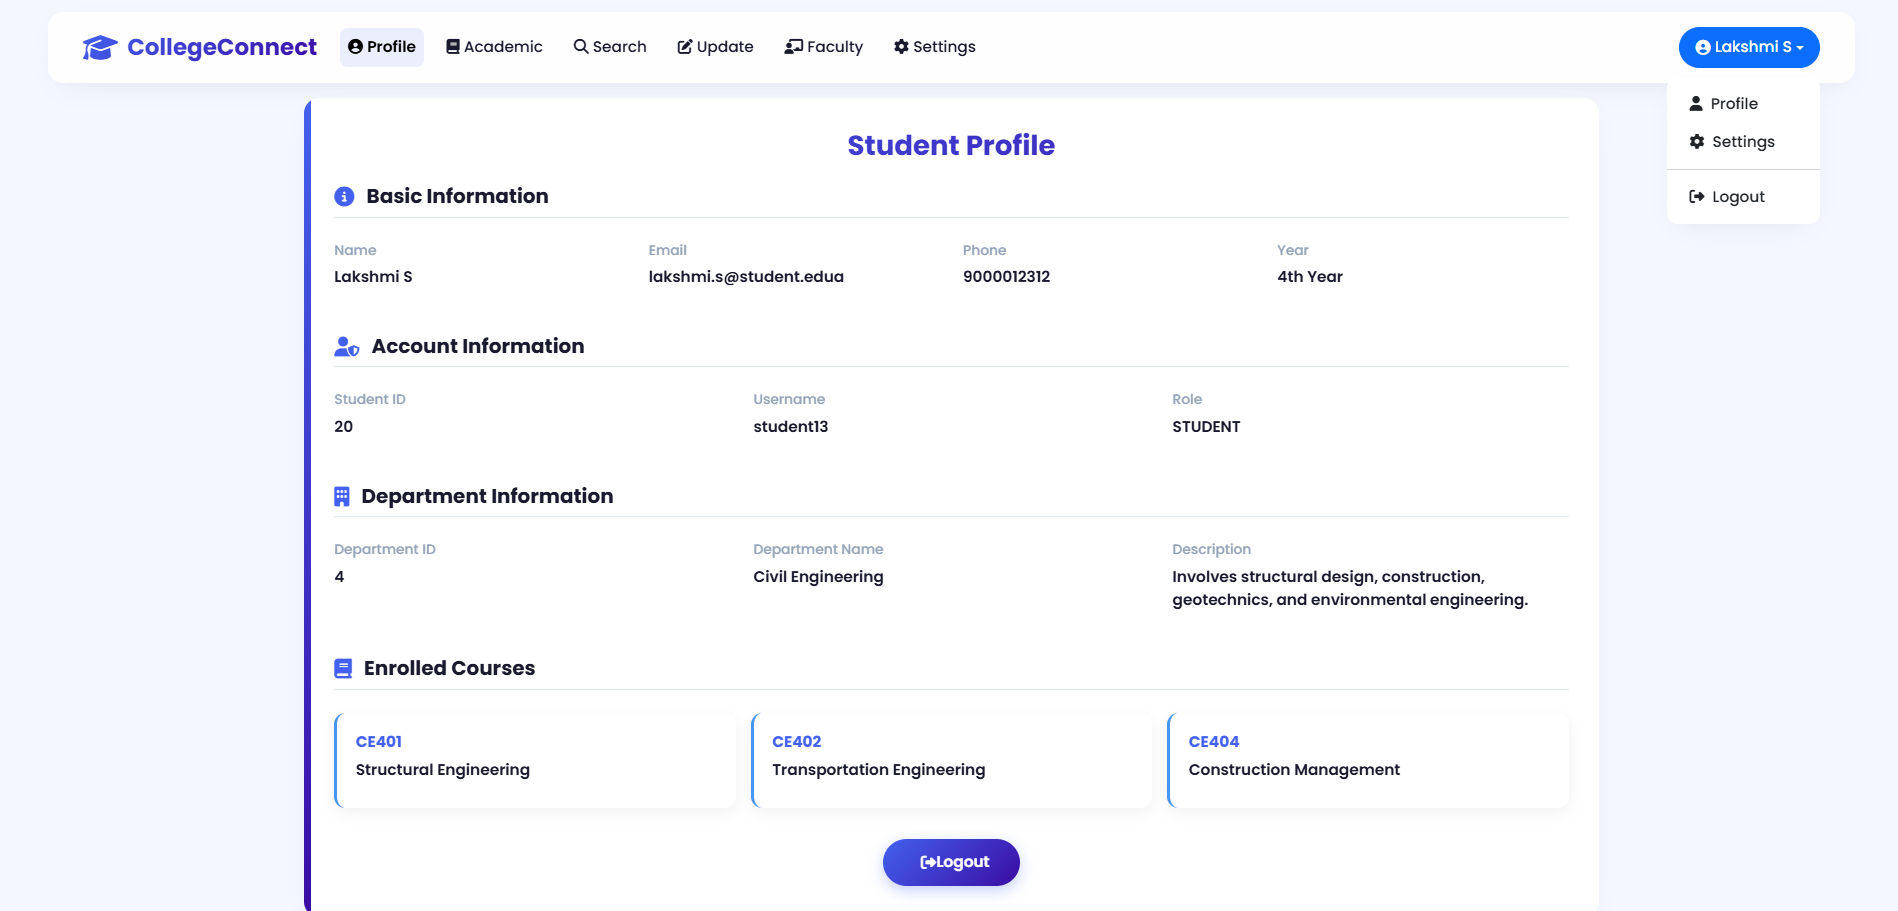The image size is (1898, 911).
Task: Click the user shield icon beside Account Information
Action: coord(347,347)
